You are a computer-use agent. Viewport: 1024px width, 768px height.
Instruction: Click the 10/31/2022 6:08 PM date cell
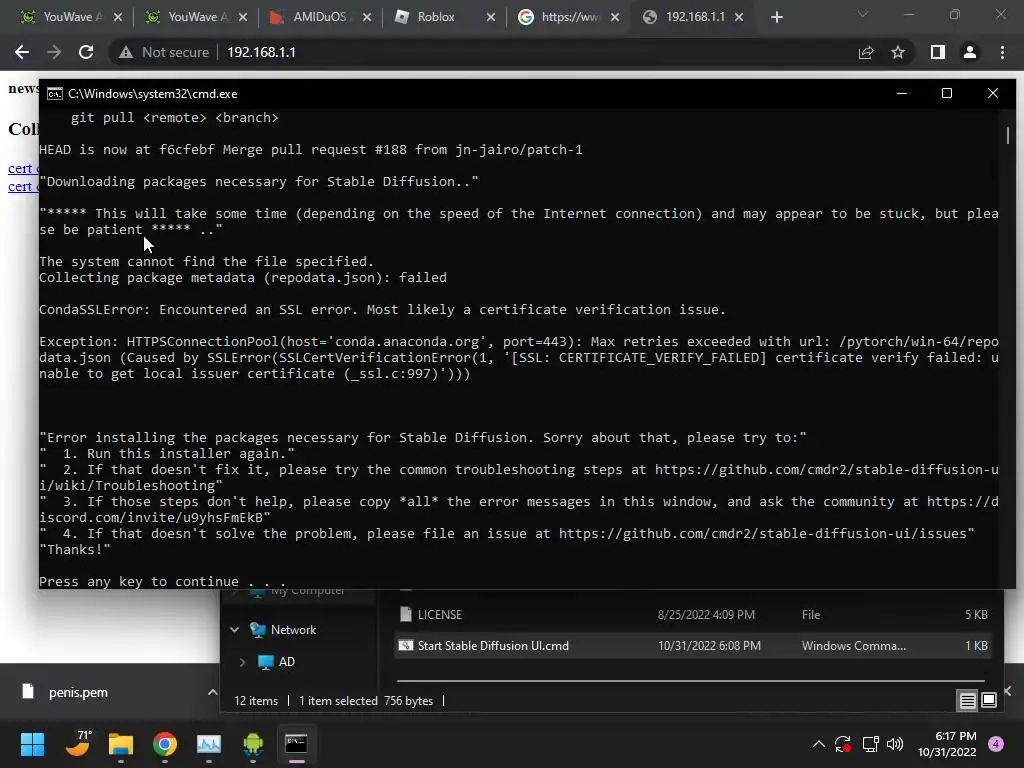click(709, 646)
